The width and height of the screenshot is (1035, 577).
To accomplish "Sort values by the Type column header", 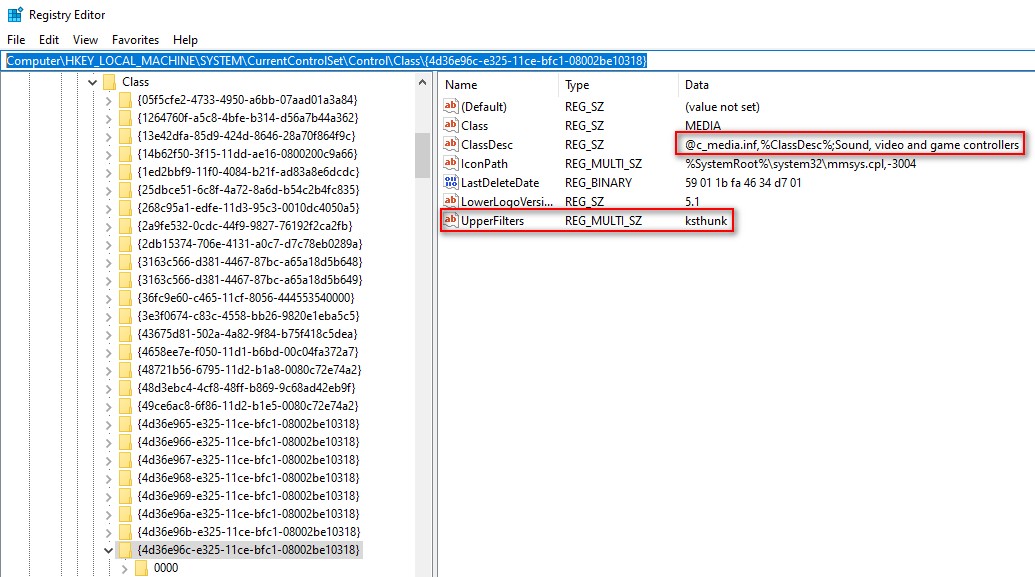I will (577, 85).
